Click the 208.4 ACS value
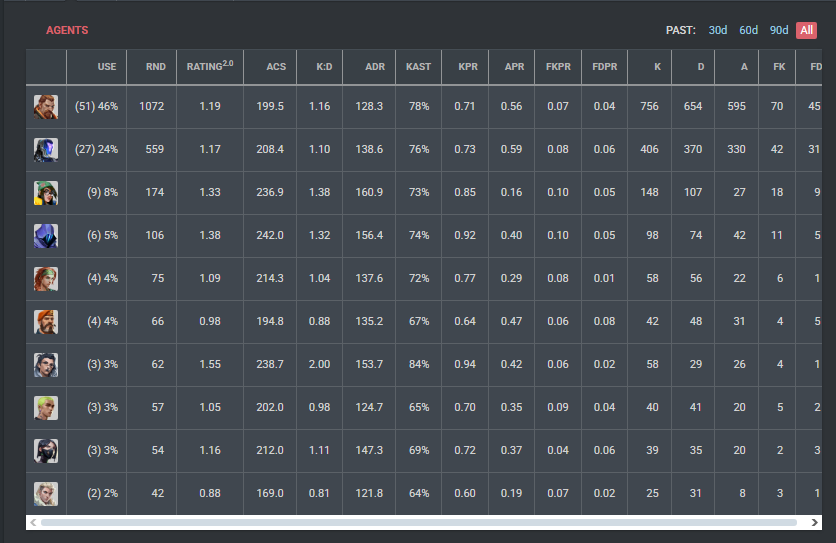The image size is (836, 543). tap(270, 149)
